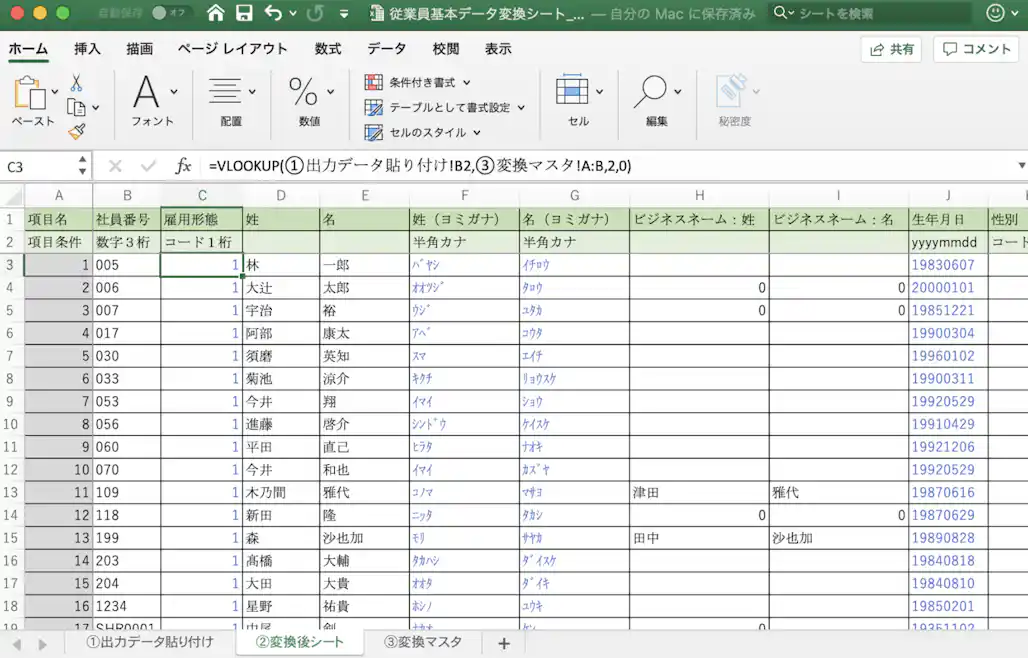This screenshot has width=1028, height=658.
Task: Click the scissors Cut icon
Action: coord(76,83)
